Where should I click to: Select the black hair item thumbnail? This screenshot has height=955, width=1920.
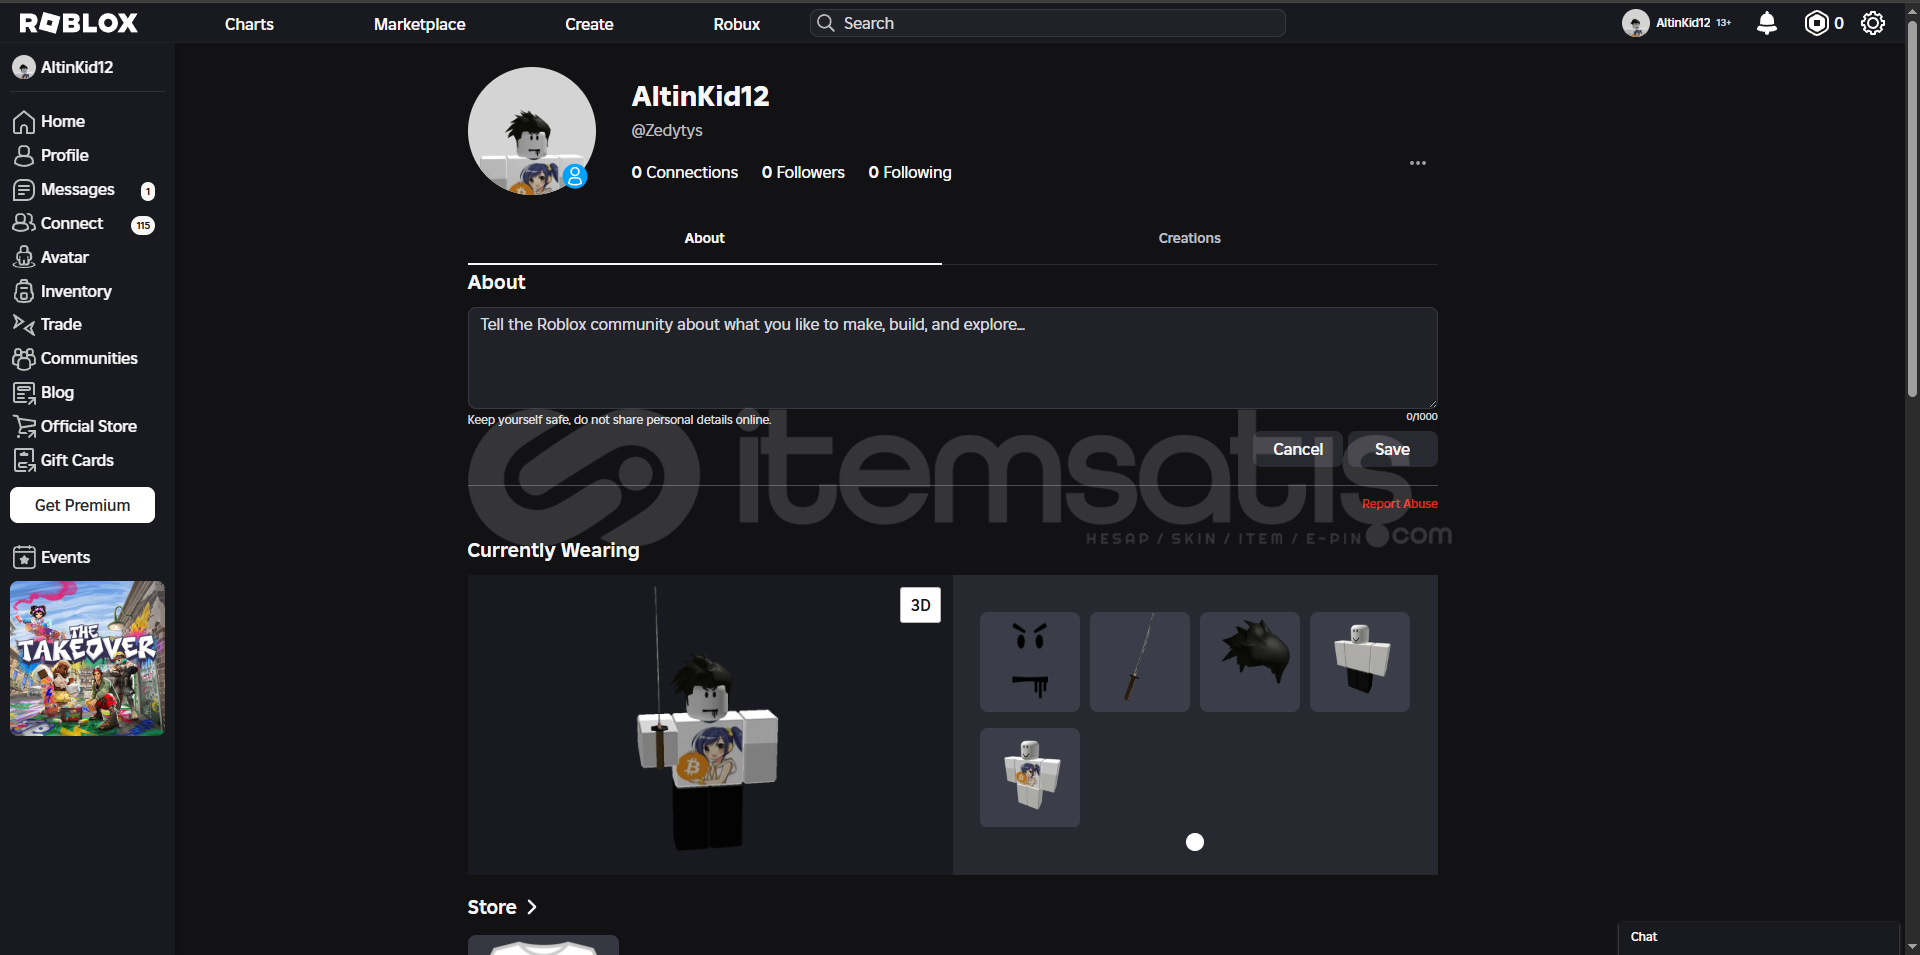(x=1250, y=662)
